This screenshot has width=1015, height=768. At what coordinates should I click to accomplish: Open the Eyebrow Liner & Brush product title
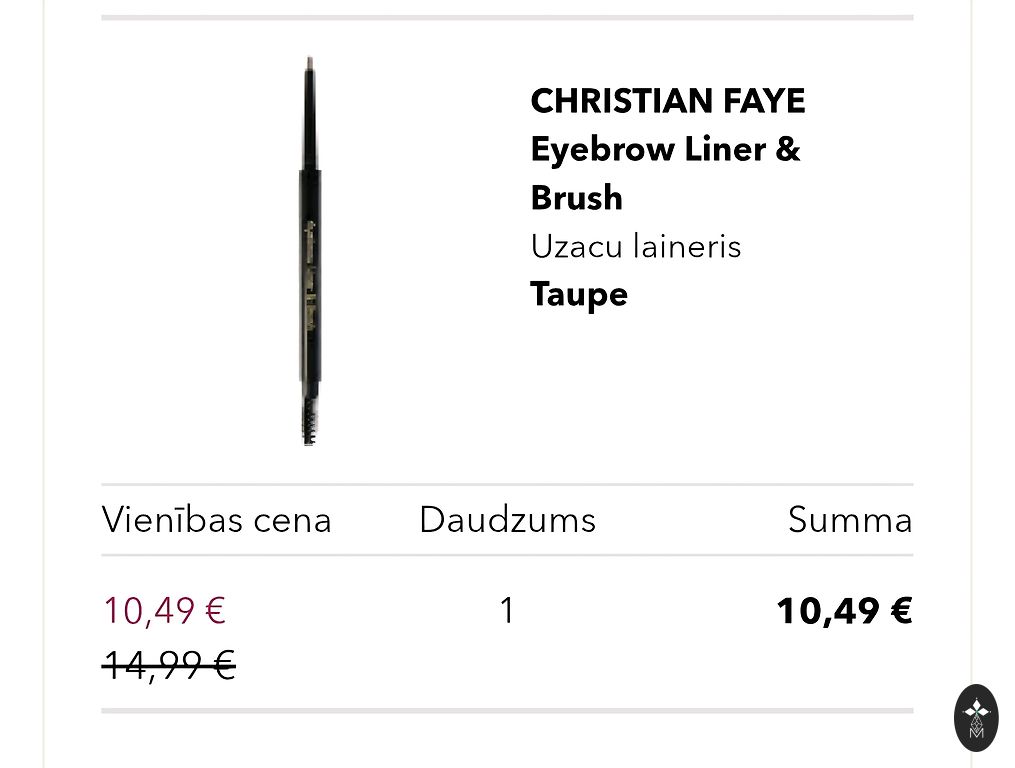tap(665, 150)
